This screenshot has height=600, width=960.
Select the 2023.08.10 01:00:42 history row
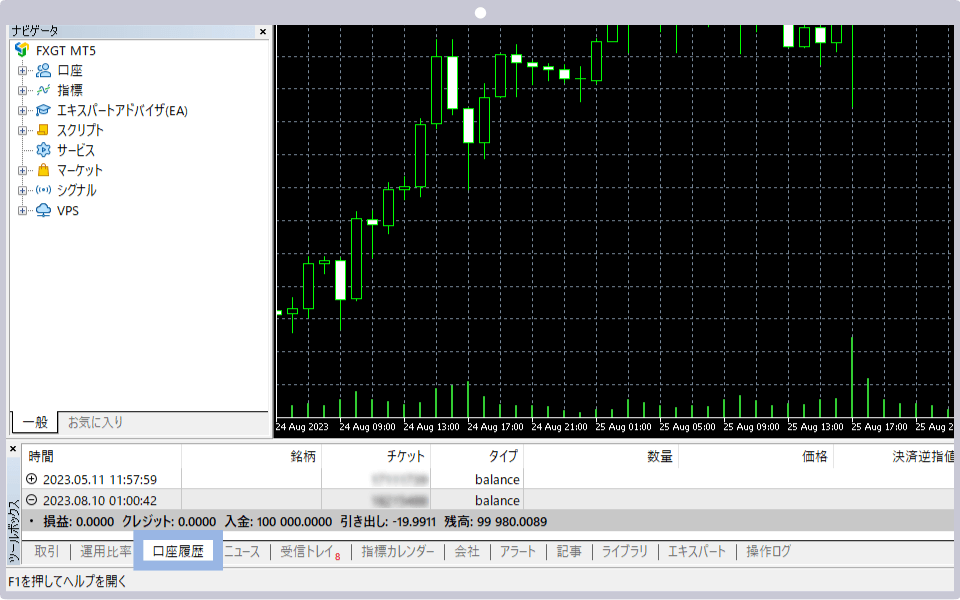488,500
